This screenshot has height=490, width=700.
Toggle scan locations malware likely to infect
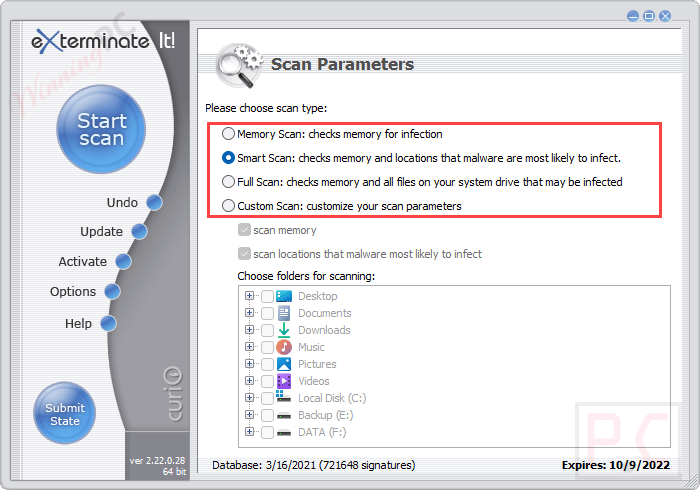(x=244, y=254)
